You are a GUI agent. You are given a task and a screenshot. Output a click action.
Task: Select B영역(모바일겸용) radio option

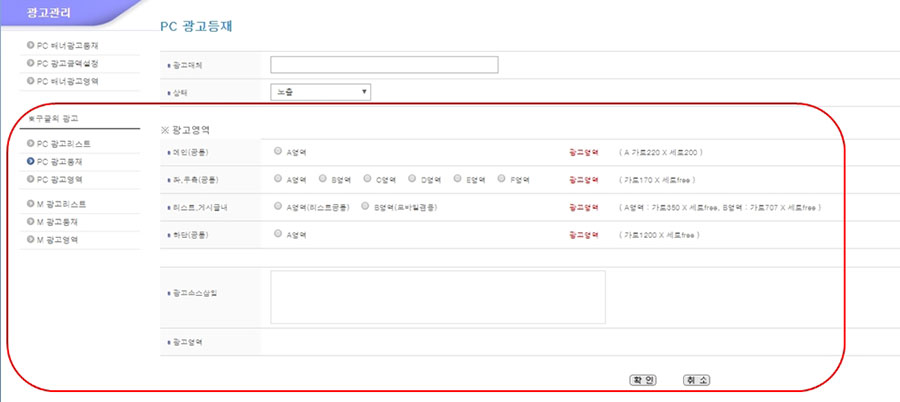click(x=366, y=207)
